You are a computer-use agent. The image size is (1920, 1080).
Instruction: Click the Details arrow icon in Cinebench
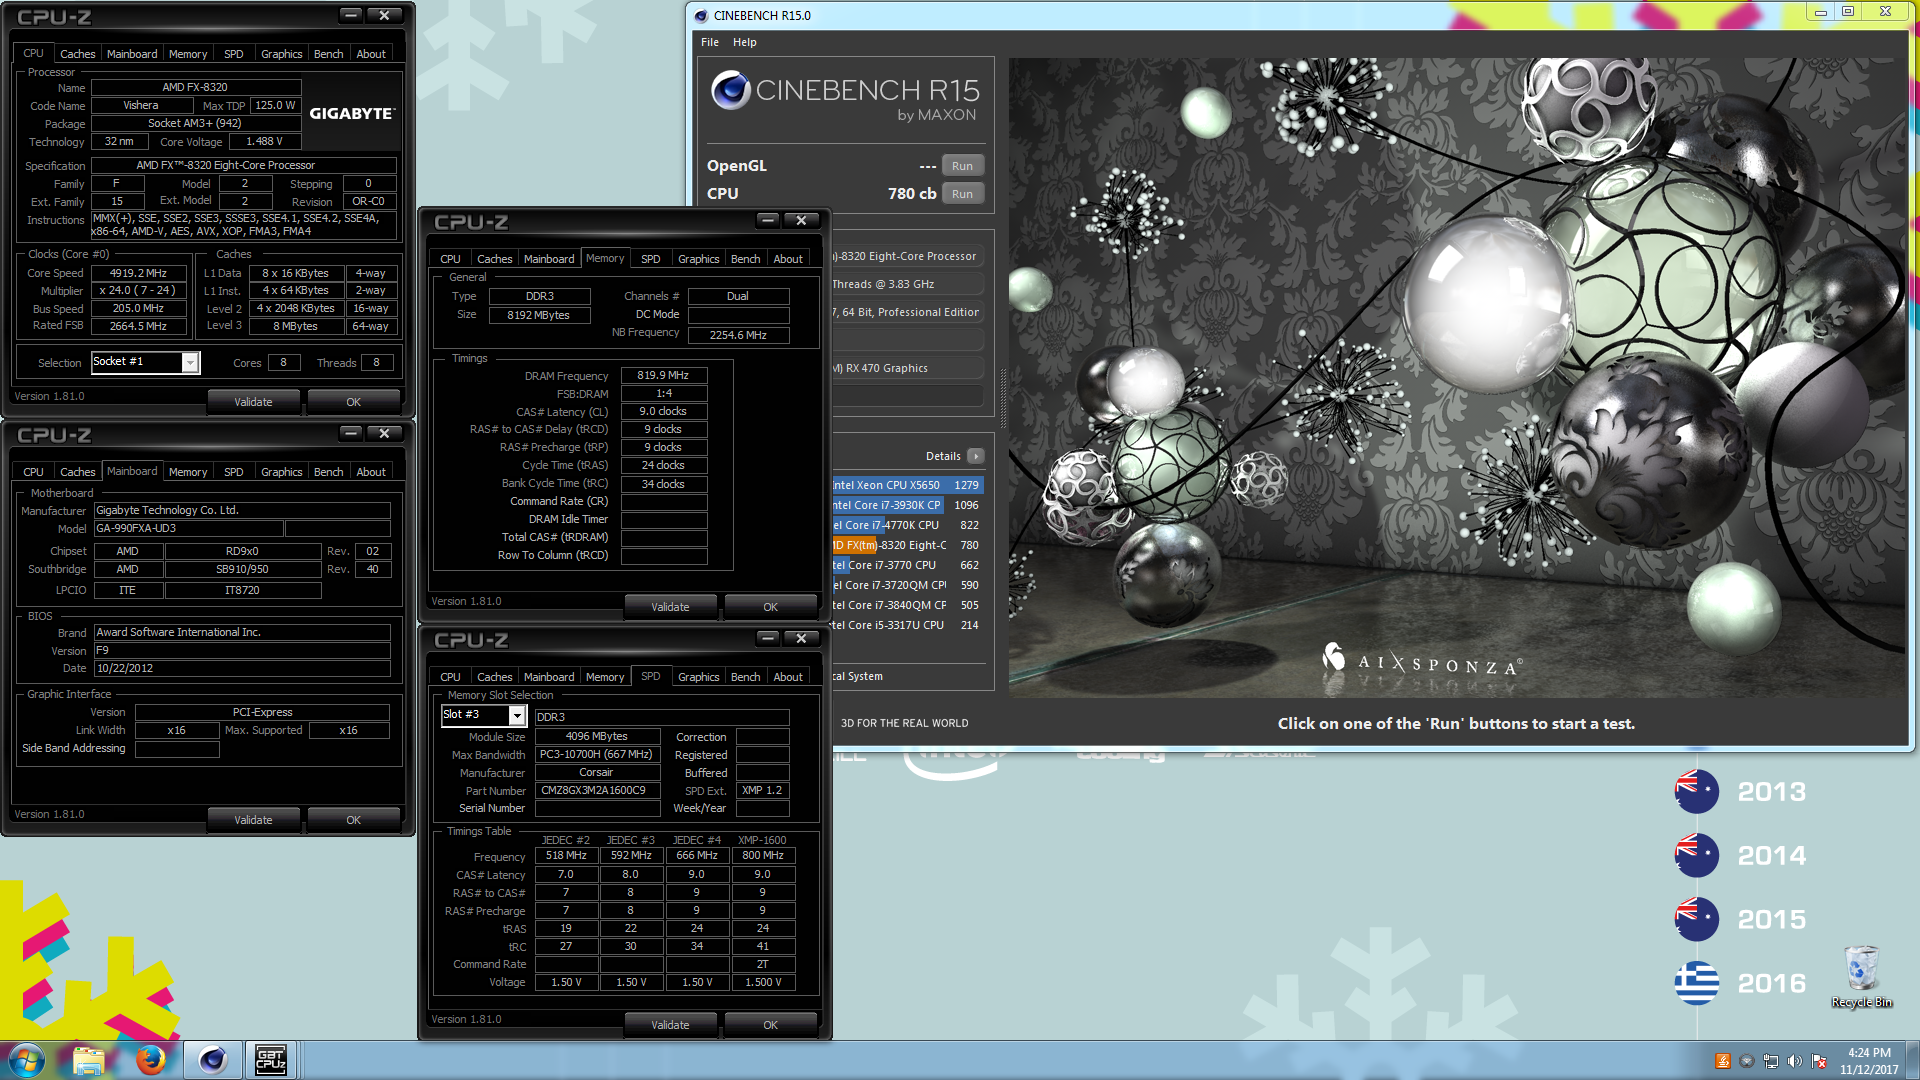pyautogui.click(x=976, y=456)
